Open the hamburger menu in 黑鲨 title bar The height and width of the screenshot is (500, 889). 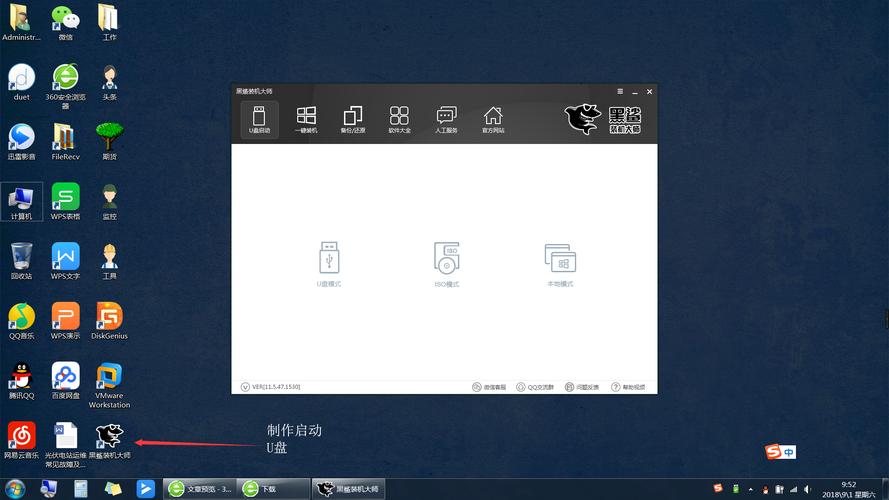click(620, 91)
